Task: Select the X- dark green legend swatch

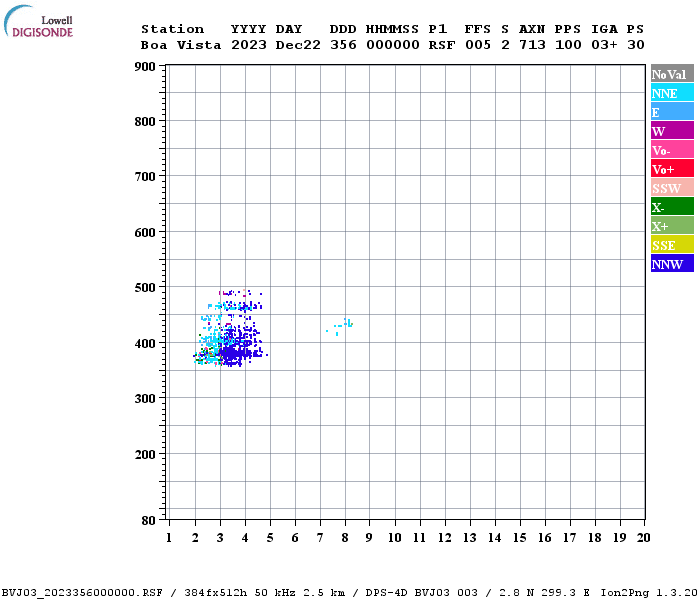Action: (672, 206)
